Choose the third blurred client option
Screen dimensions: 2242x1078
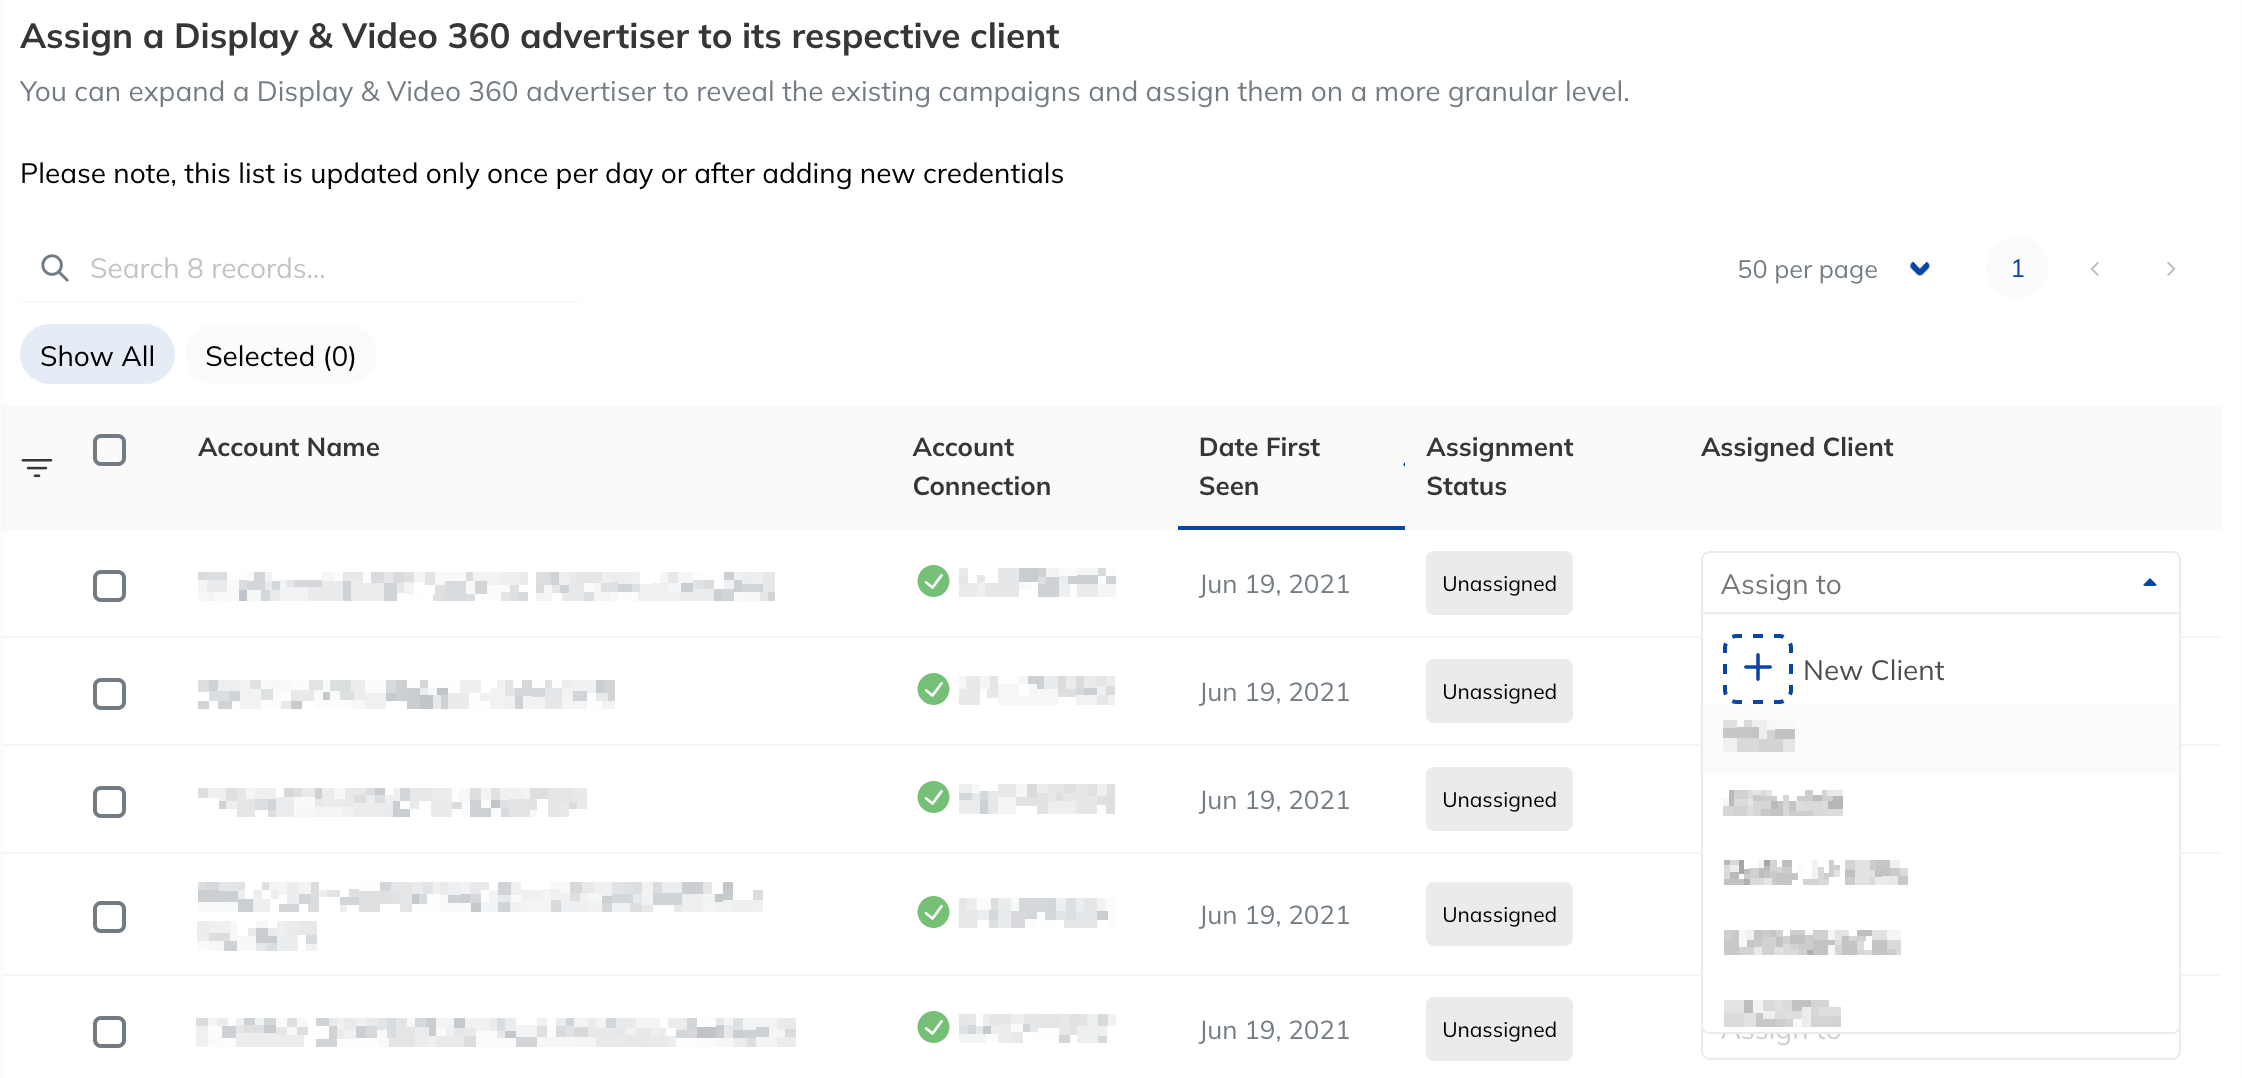[x=1940, y=873]
